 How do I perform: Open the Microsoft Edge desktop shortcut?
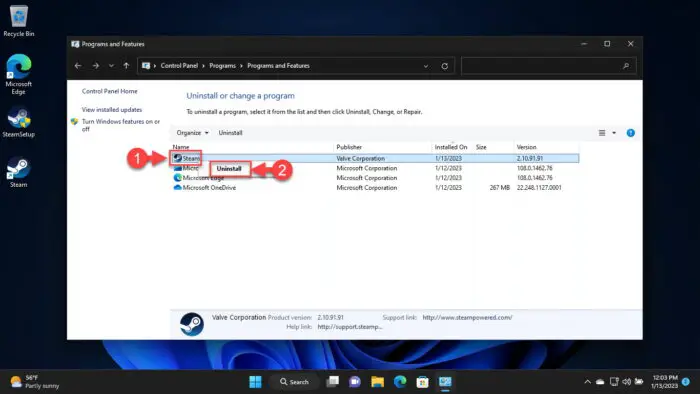coord(18,74)
